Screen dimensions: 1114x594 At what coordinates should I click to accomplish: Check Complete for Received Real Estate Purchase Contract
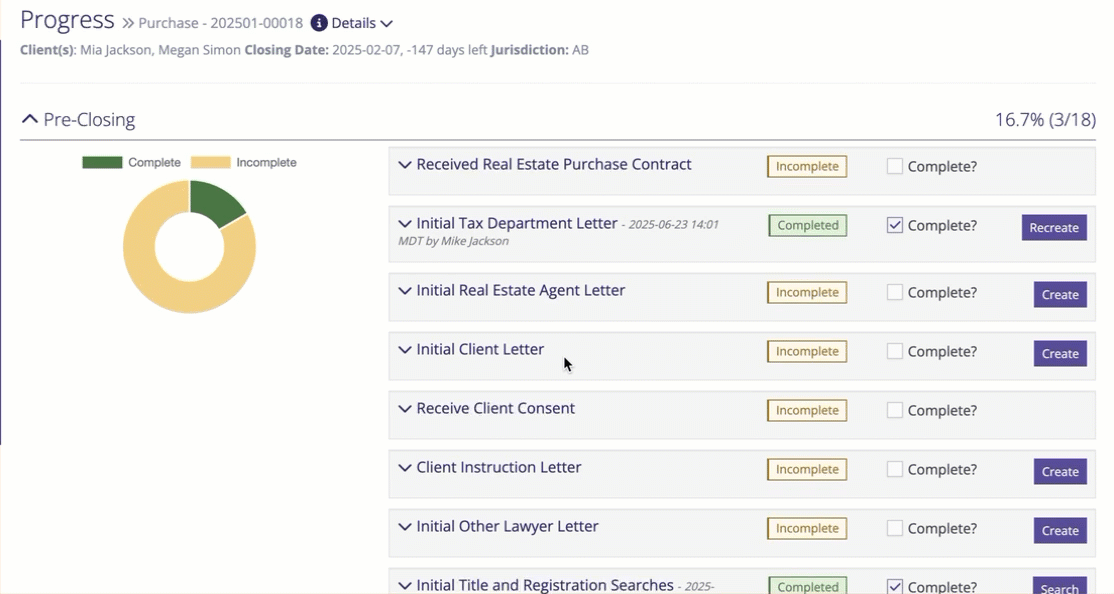pyautogui.click(x=895, y=167)
